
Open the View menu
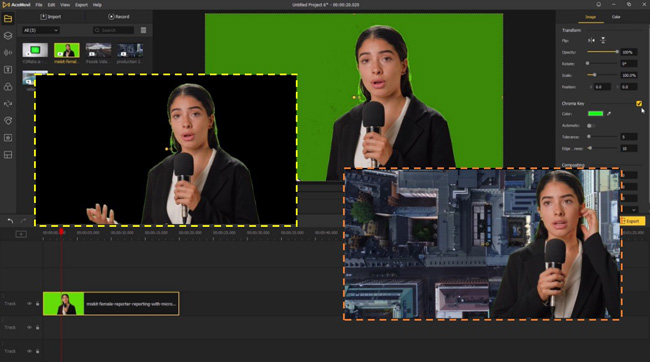(65, 5)
